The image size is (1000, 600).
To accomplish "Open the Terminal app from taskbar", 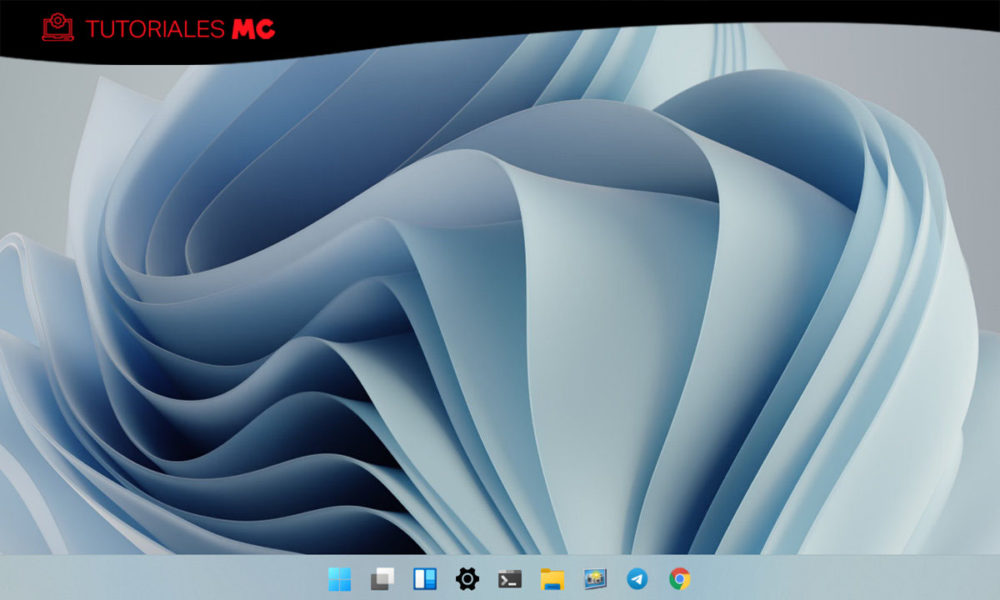I will point(510,579).
